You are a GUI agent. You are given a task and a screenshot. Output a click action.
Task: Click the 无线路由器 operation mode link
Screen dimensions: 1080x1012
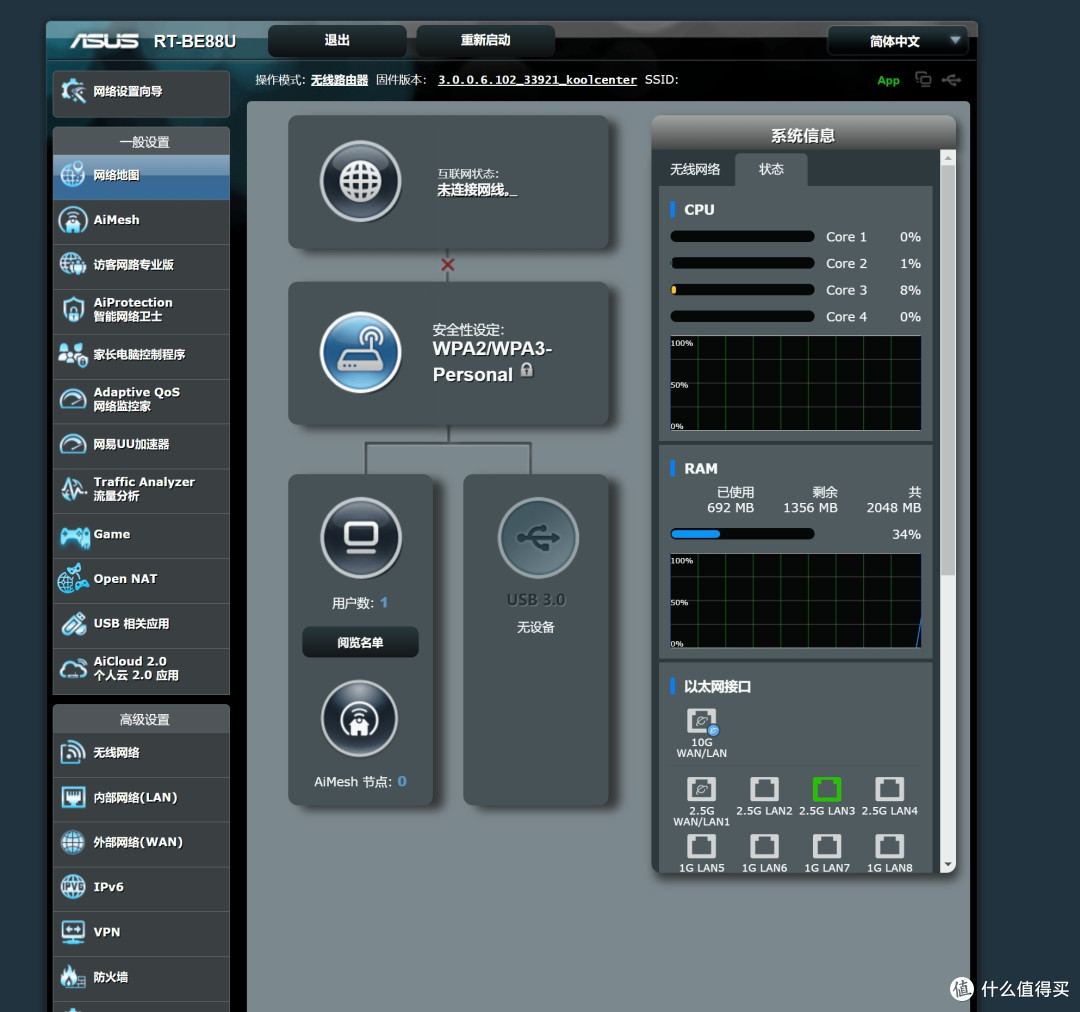339,80
